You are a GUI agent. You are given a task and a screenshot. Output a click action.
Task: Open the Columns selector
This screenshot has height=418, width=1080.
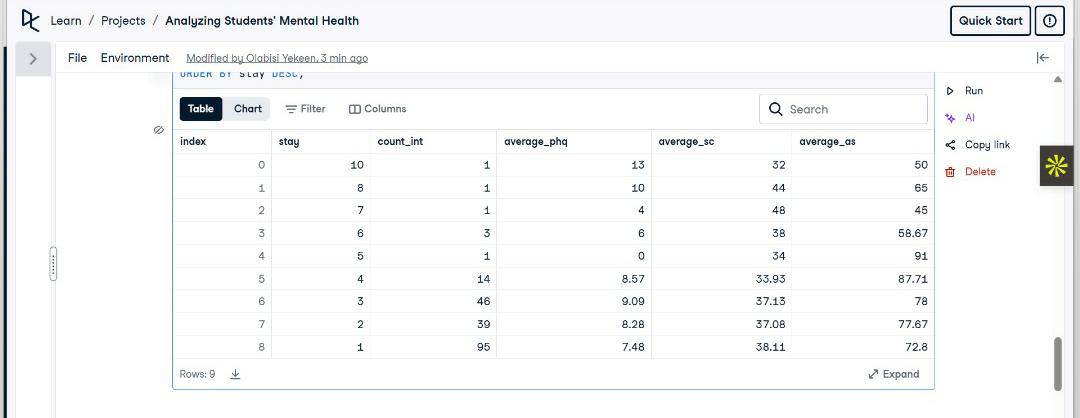click(377, 109)
